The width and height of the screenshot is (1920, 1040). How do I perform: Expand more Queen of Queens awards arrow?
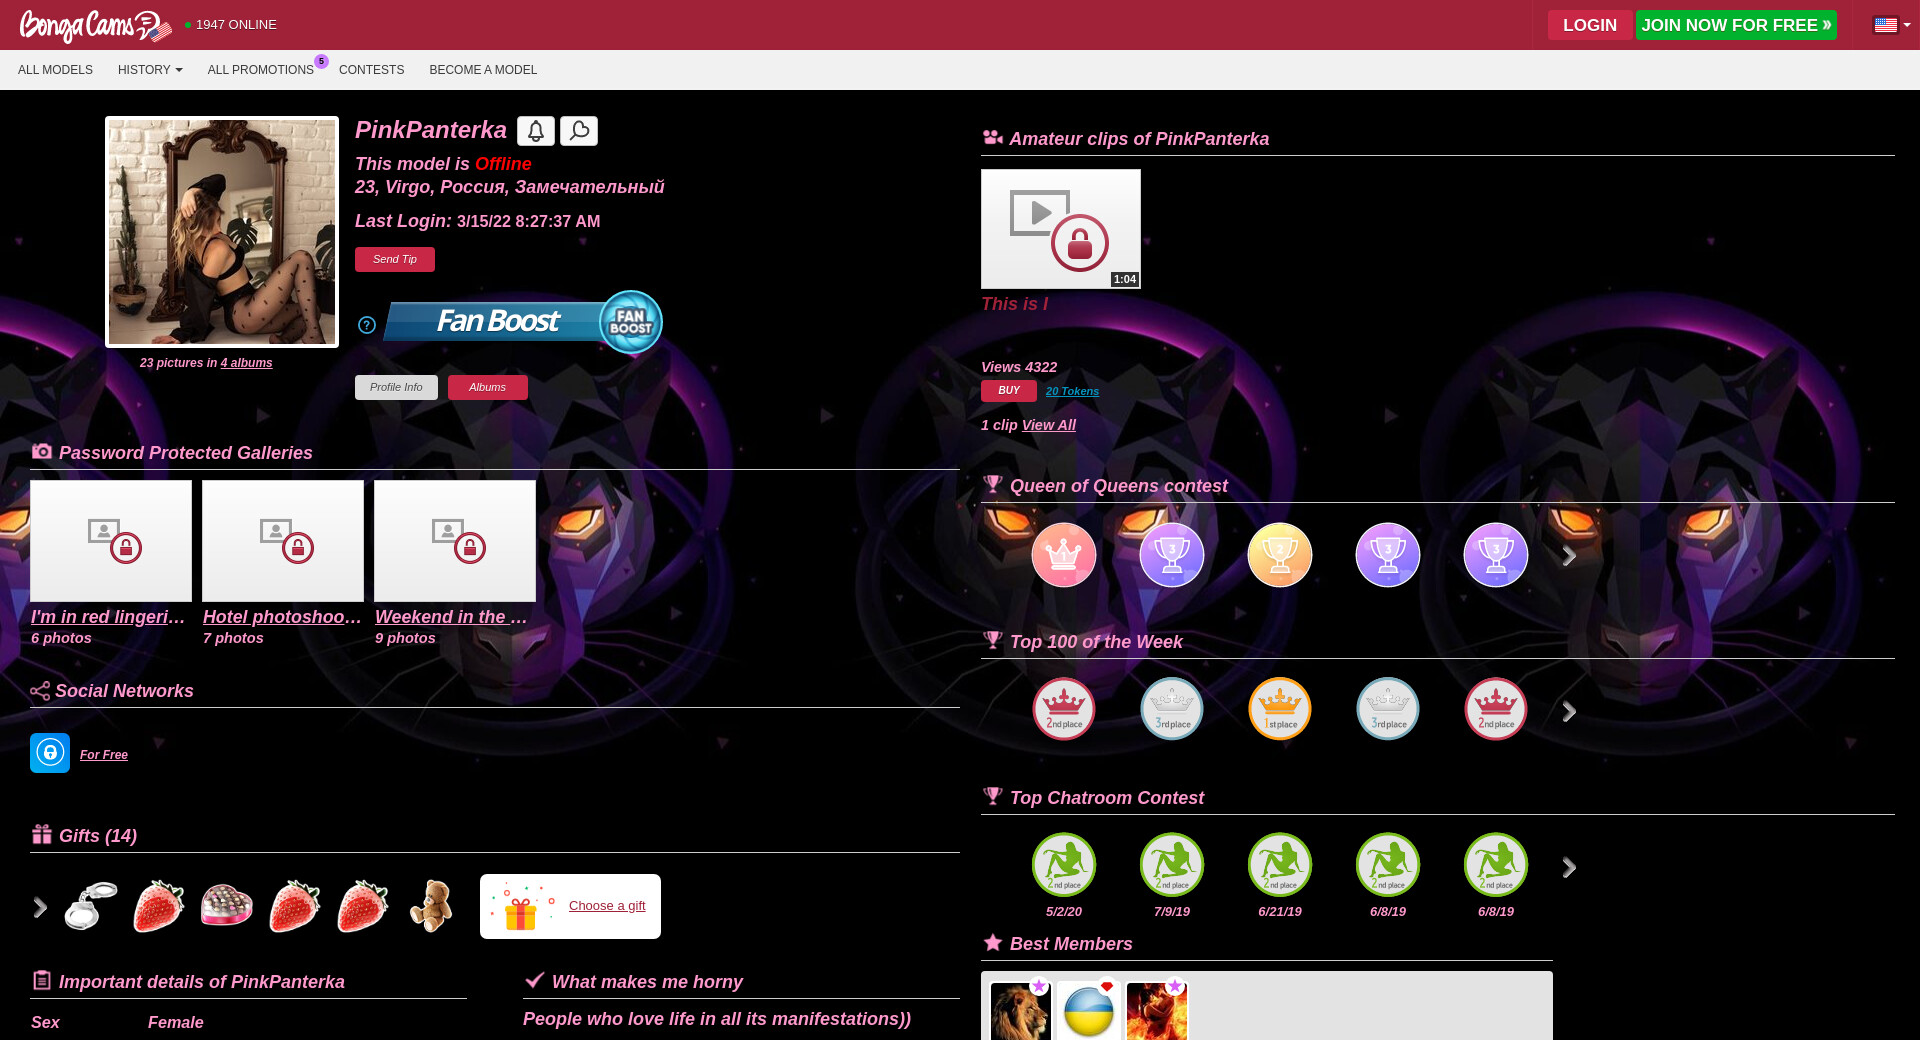pyautogui.click(x=1569, y=556)
